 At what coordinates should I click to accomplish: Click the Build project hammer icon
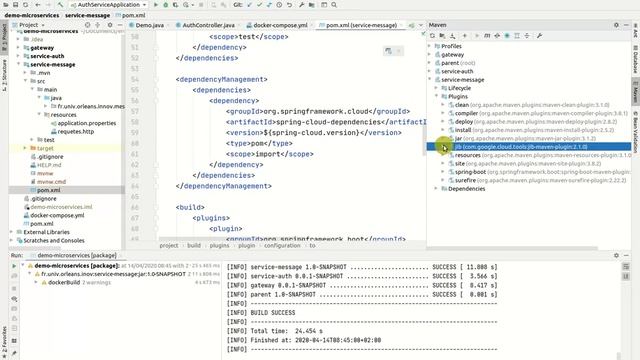pos(60,5)
